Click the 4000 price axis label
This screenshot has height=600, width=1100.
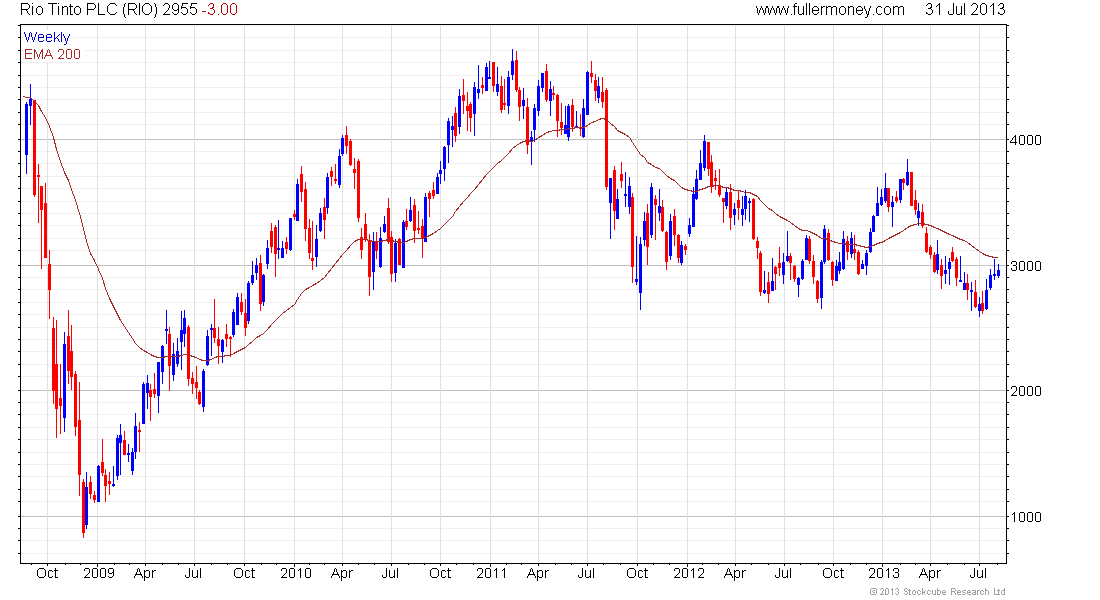(x=1026, y=140)
